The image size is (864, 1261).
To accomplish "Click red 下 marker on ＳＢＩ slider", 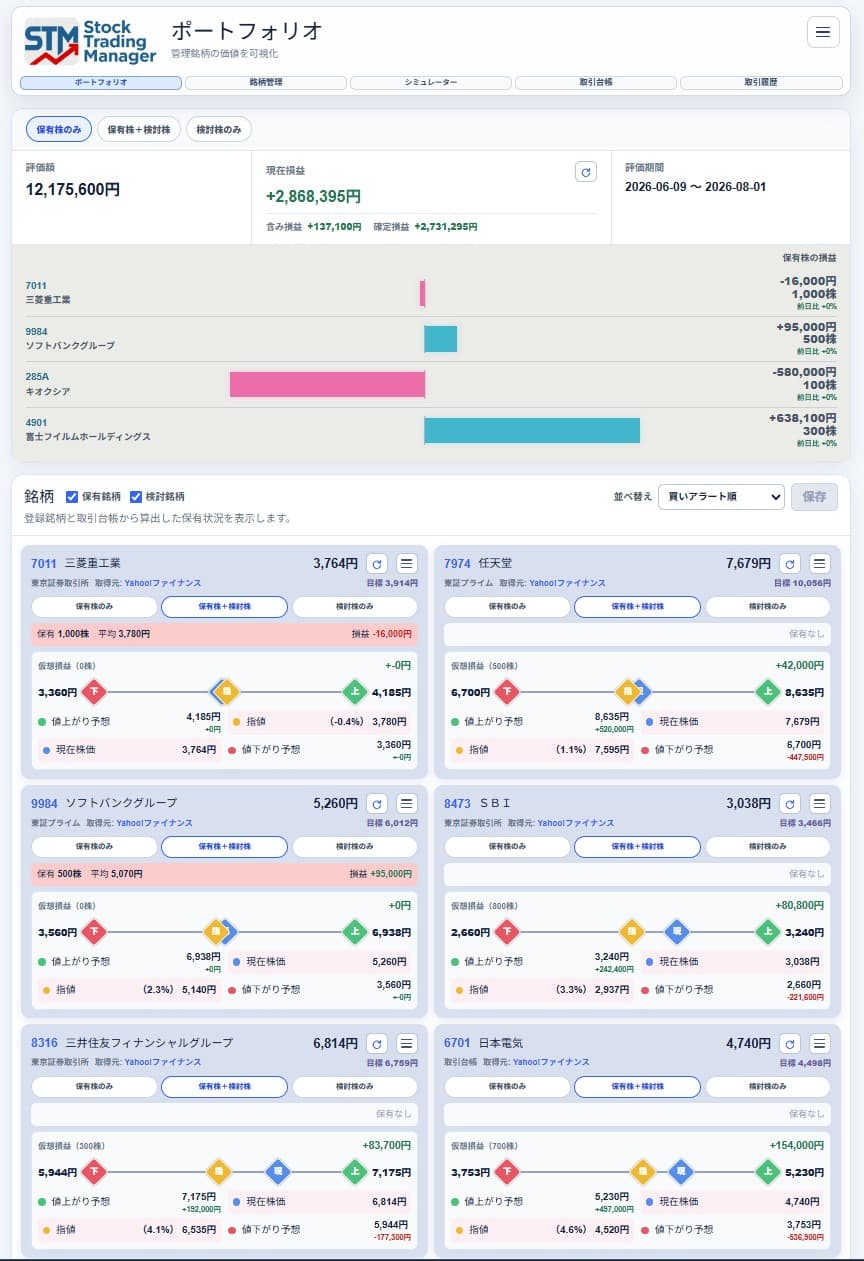I will [x=507, y=932].
